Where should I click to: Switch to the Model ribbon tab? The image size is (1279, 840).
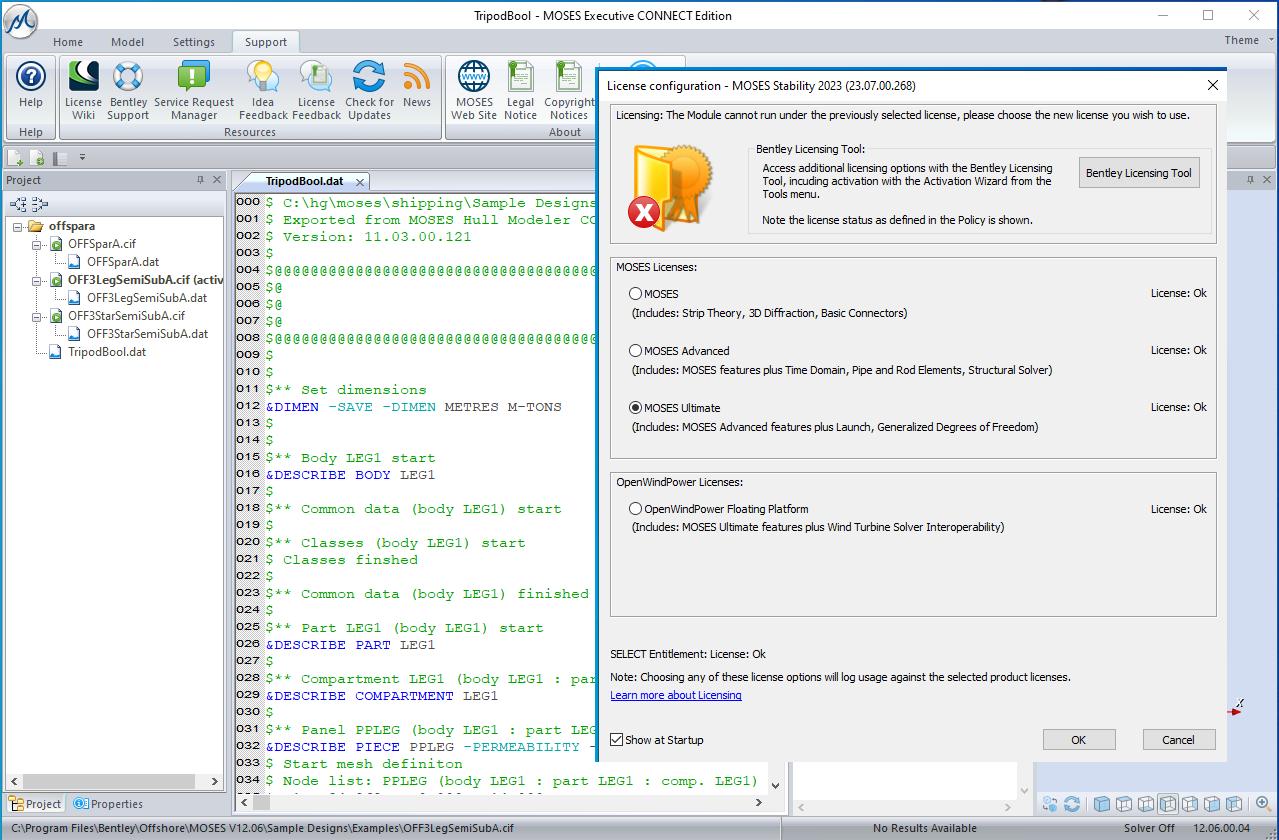[x=128, y=42]
